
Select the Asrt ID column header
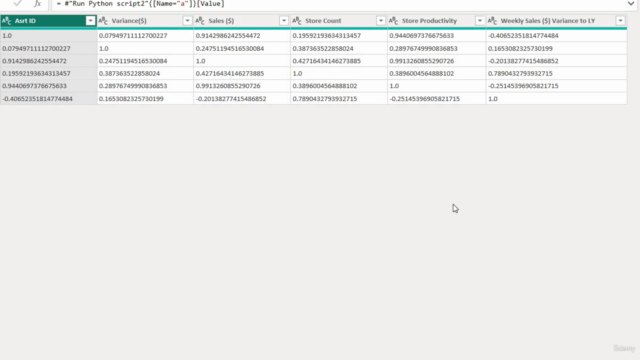click(25, 21)
